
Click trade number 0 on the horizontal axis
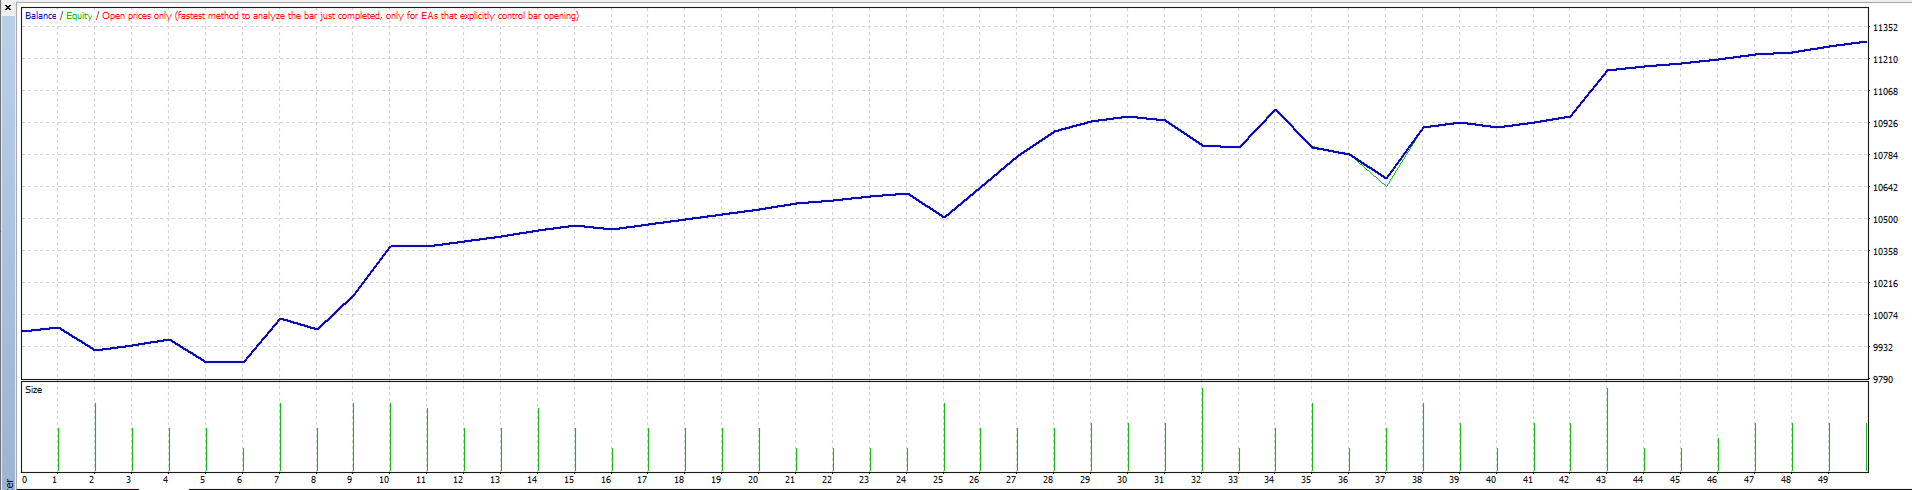point(24,480)
